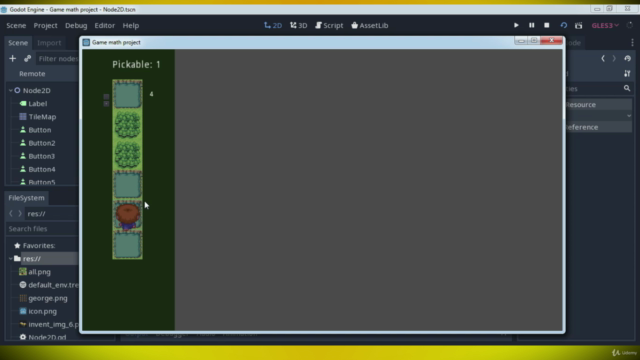Select the Button4 node
640x360 pixels.
point(42,169)
